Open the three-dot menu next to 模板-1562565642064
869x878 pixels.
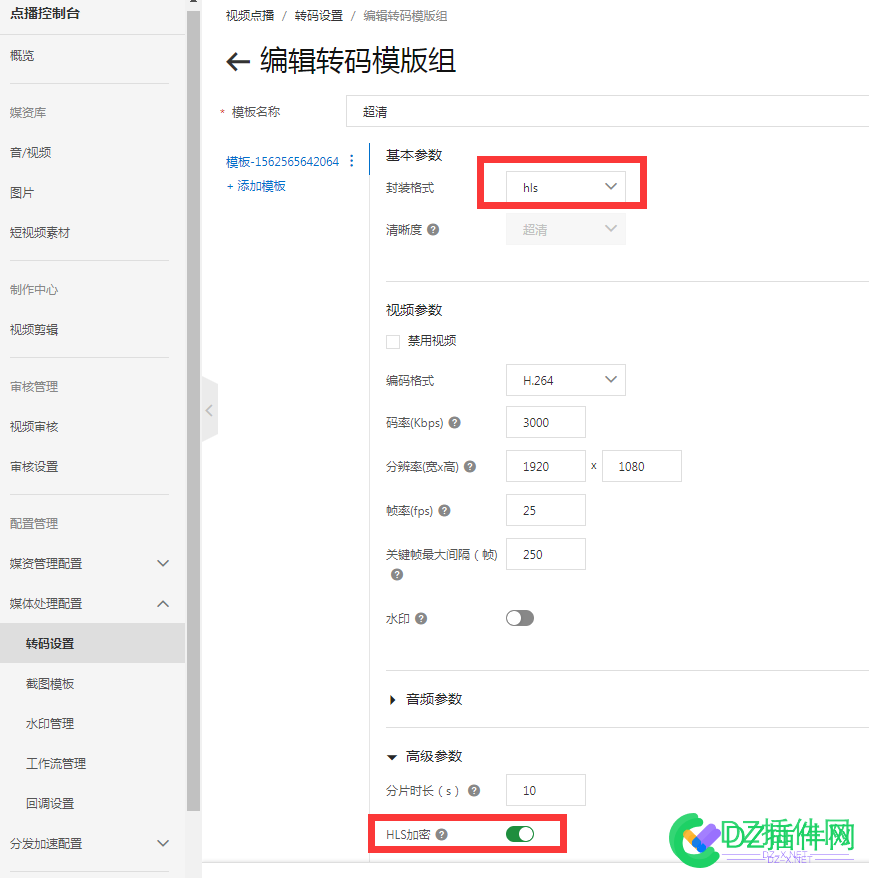click(352, 161)
